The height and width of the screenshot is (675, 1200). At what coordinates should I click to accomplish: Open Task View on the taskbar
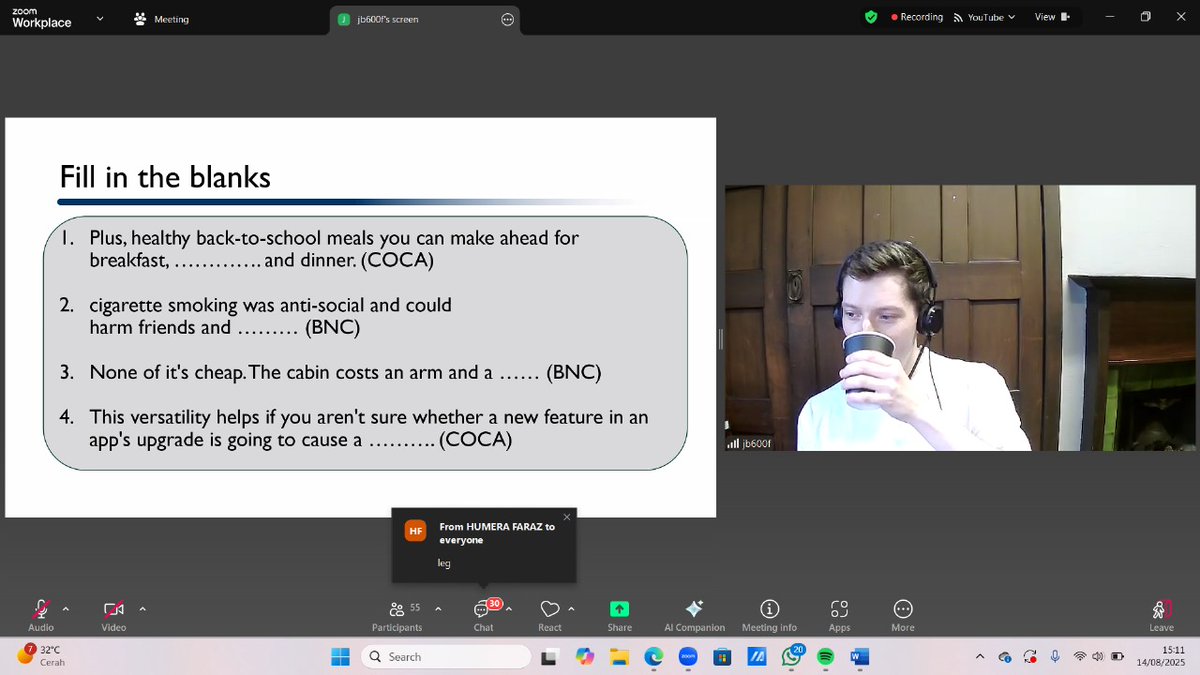[x=549, y=657]
